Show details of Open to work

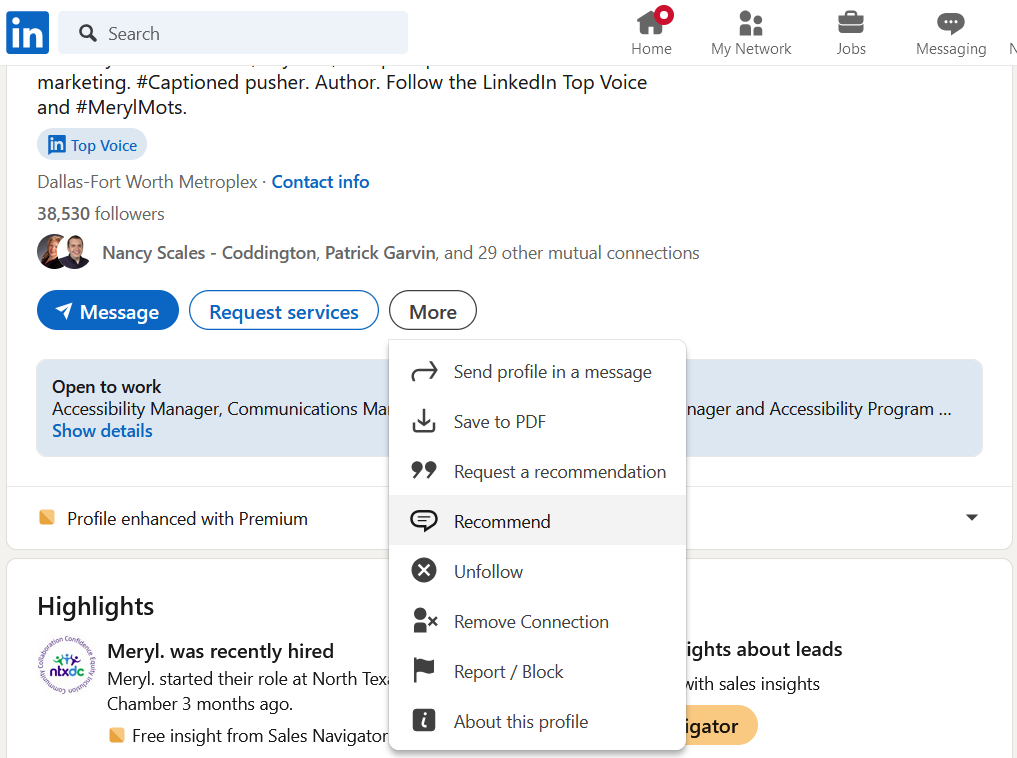101,430
